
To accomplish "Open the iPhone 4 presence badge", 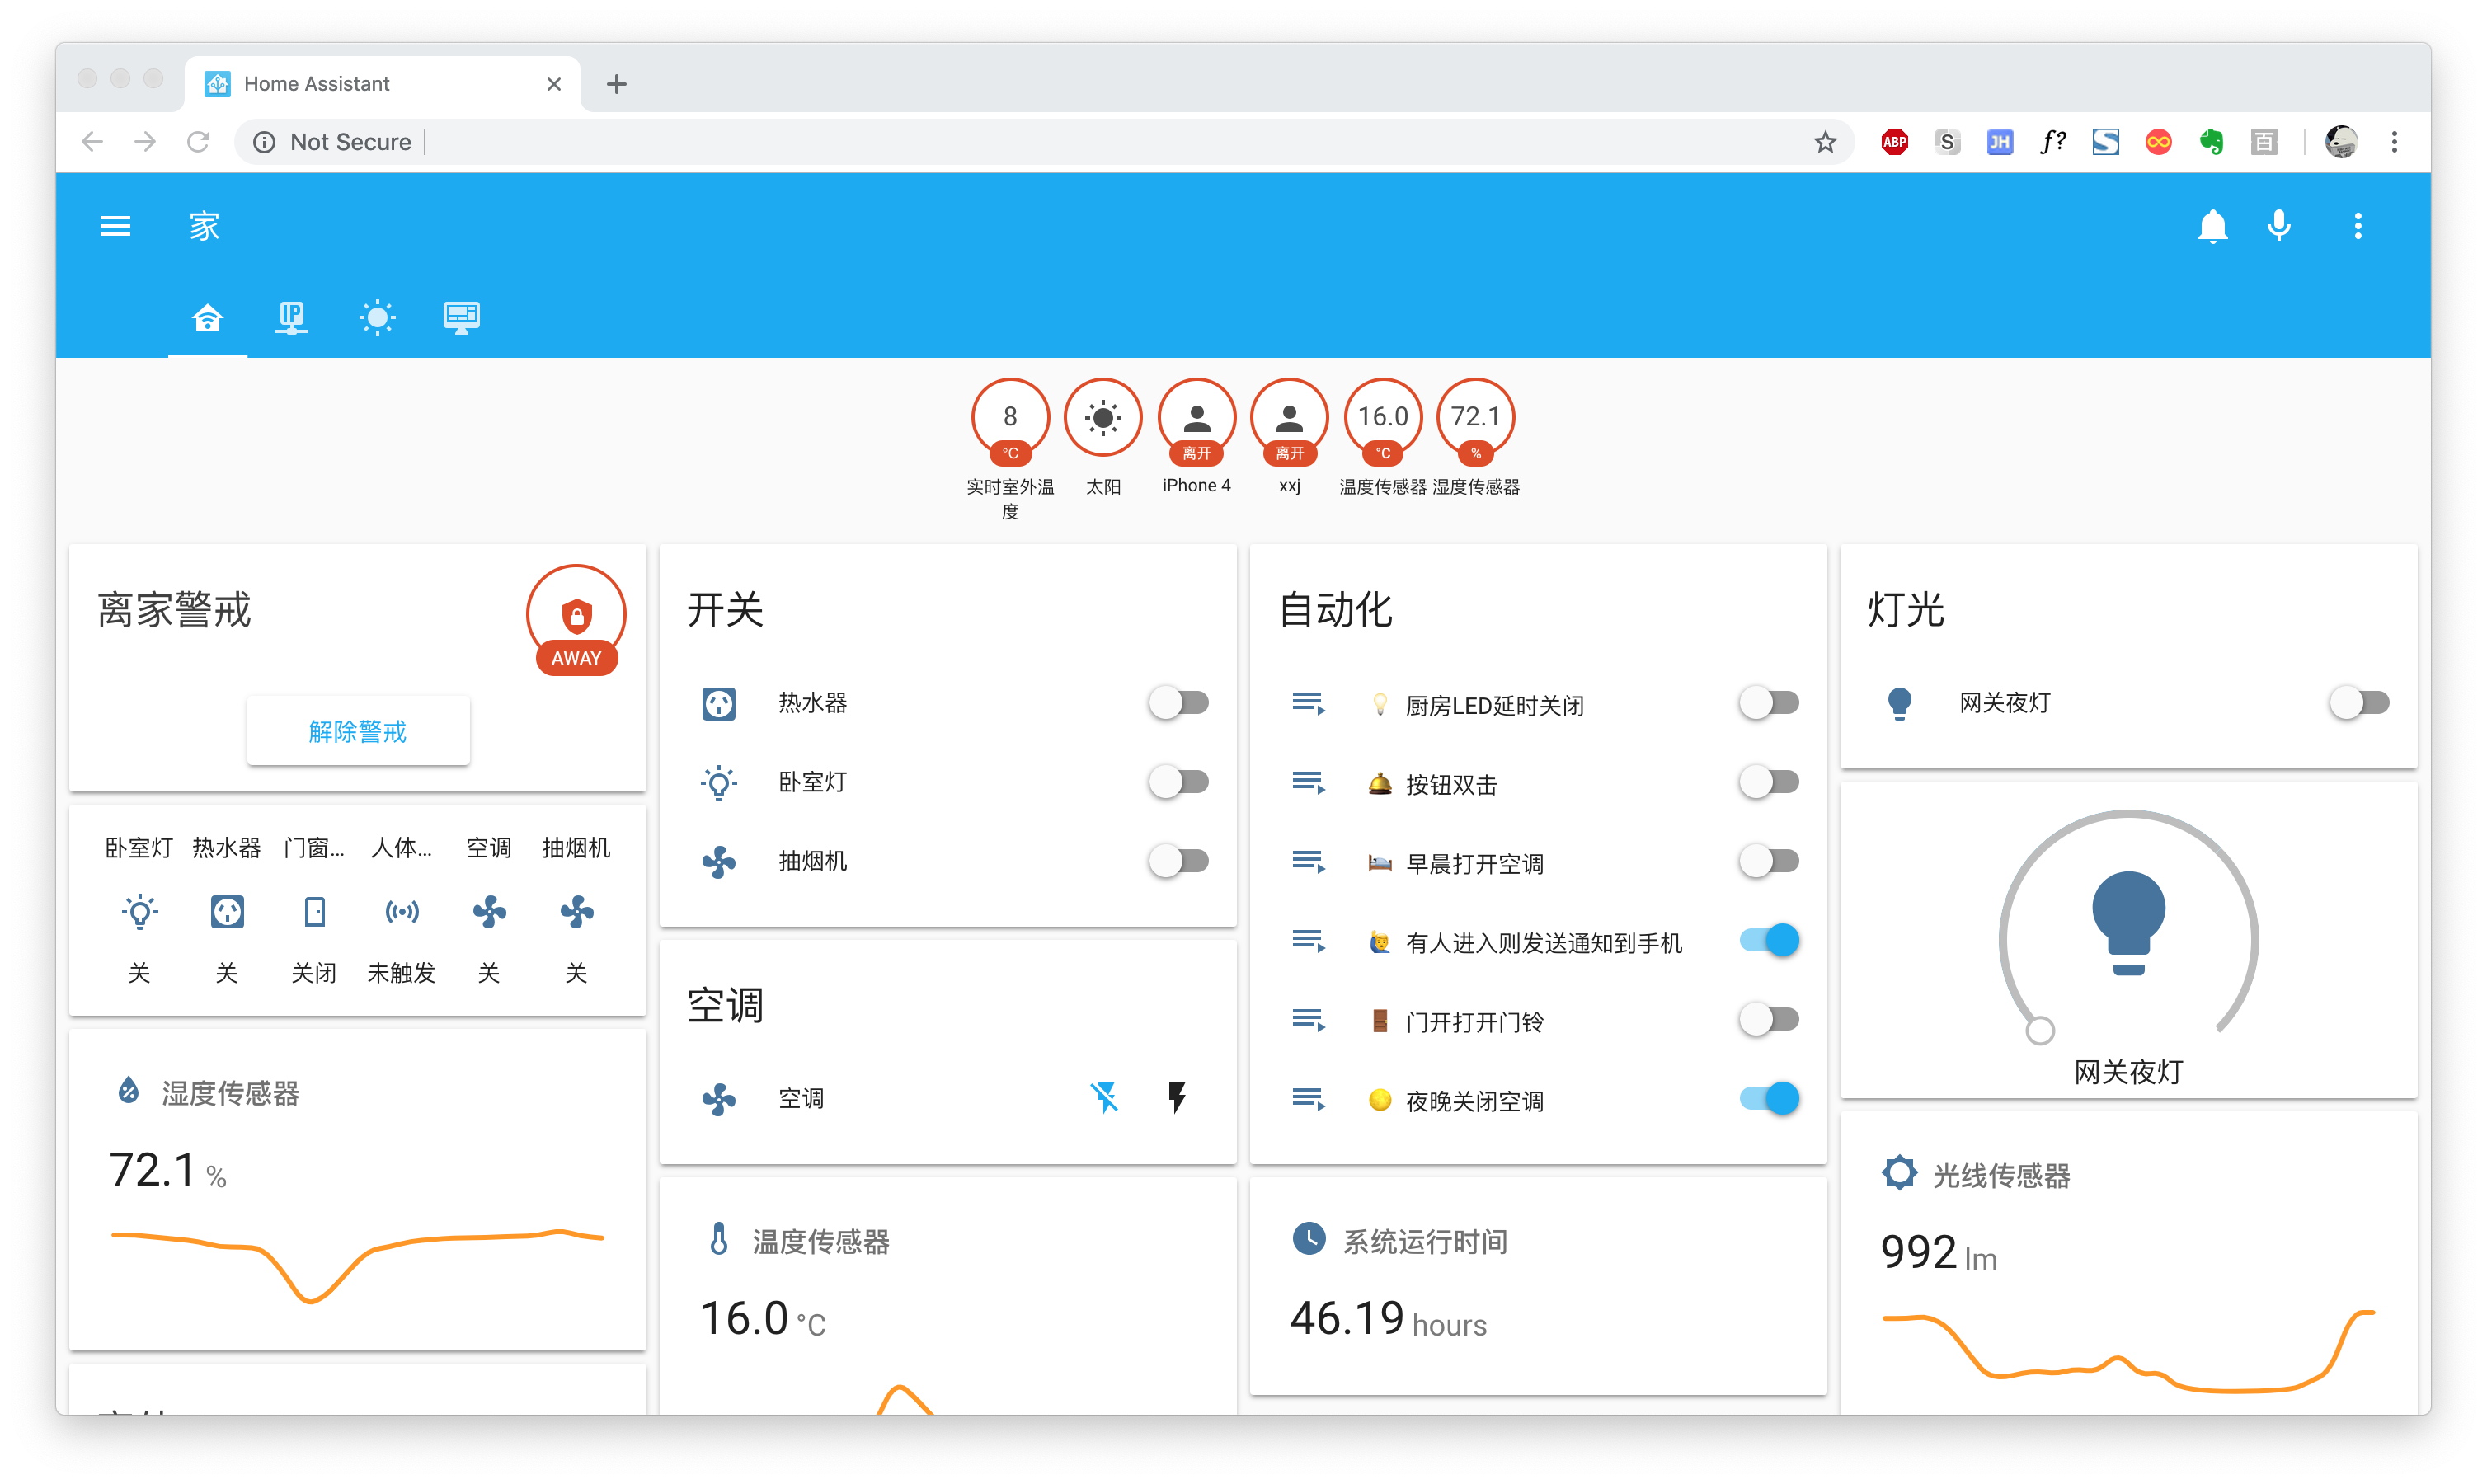I will 1196,418.
